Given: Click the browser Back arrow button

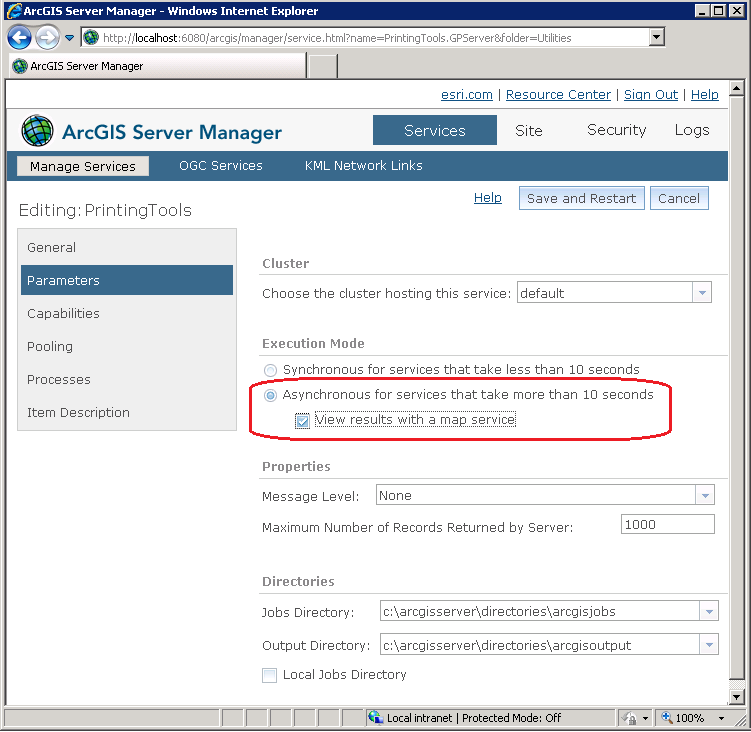Looking at the screenshot, I should coord(19,37).
